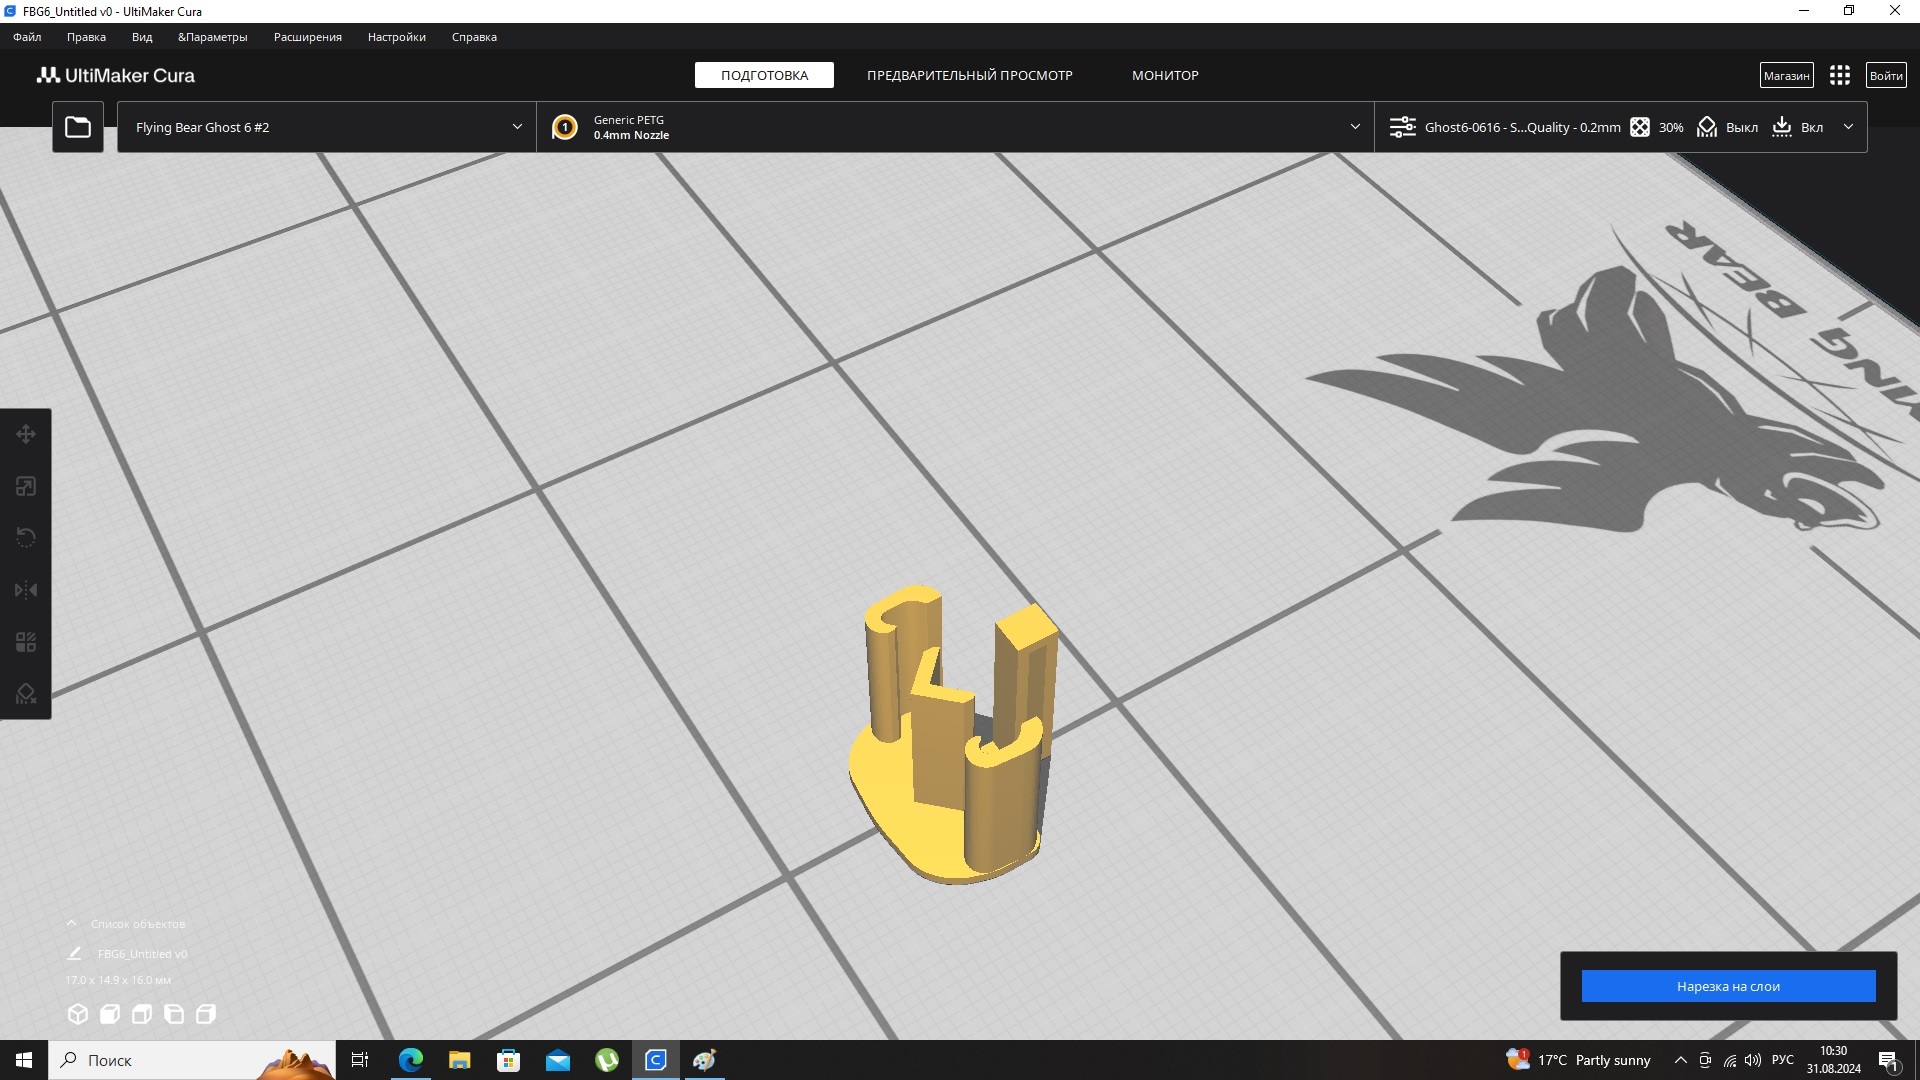
Task: Open Microsoft Store from taskbar
Action: pyautogui.click(x=508, y=1060)
